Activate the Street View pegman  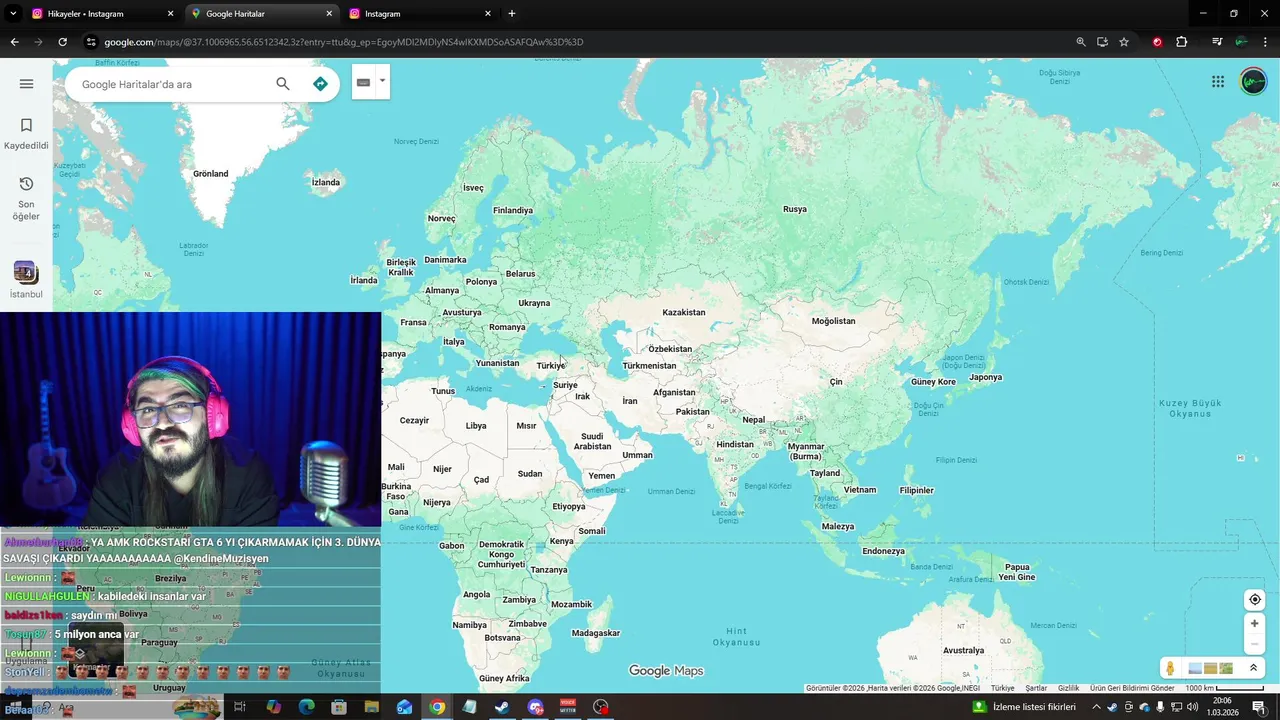point(1170,668)
